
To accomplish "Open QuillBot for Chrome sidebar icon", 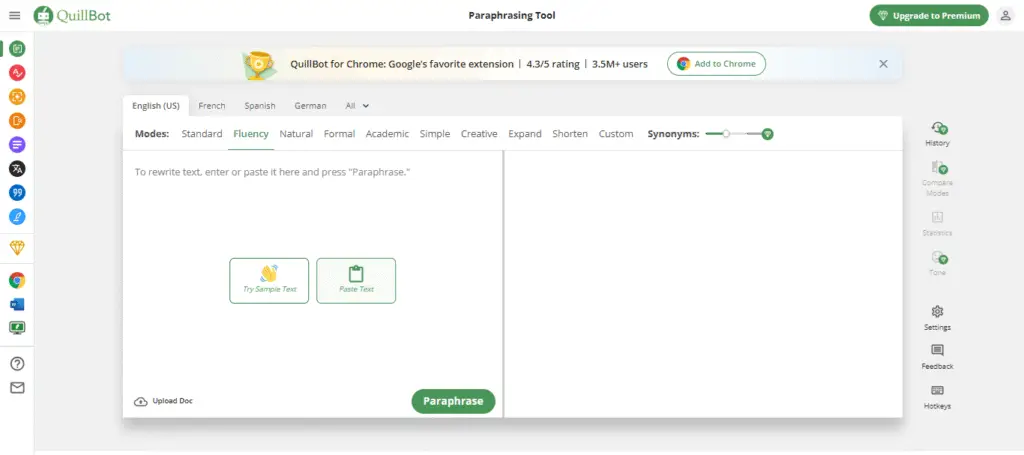I will (x=17, y=281).
